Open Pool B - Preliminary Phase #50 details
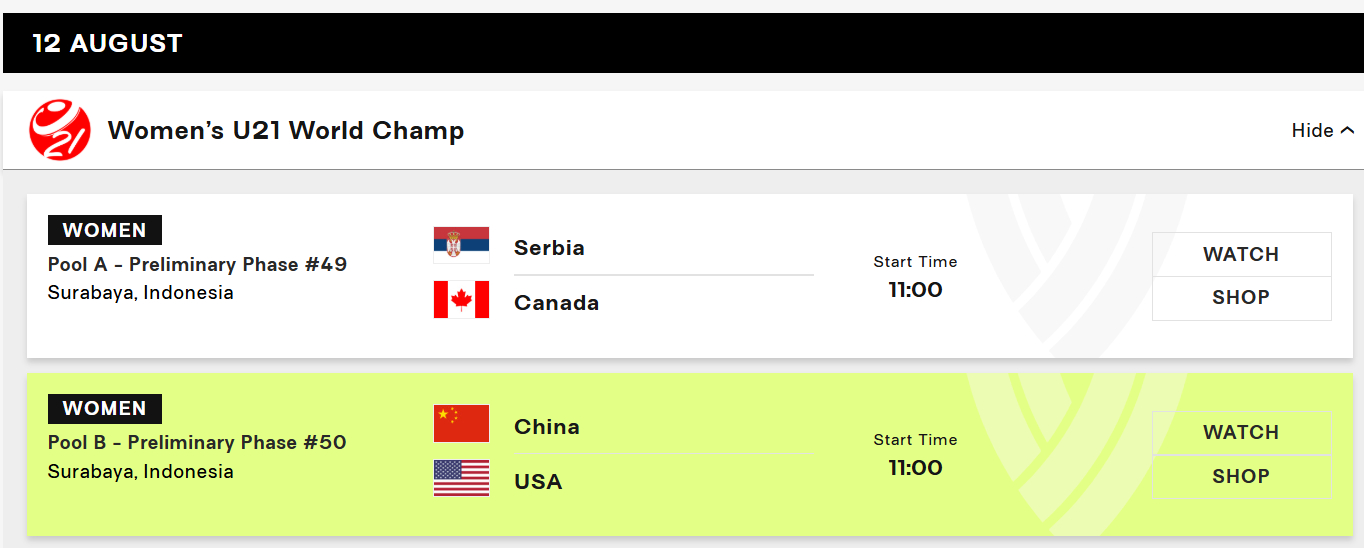This screenshot has height=548, width=1364. pyautogui.click(x=197, y=442)
